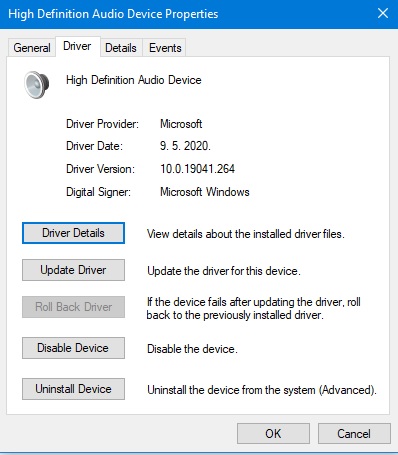Image resolution: width=398 pixels, height=455 pixels.
Task: Close the Properties dialog window
Action: (383, 14)
